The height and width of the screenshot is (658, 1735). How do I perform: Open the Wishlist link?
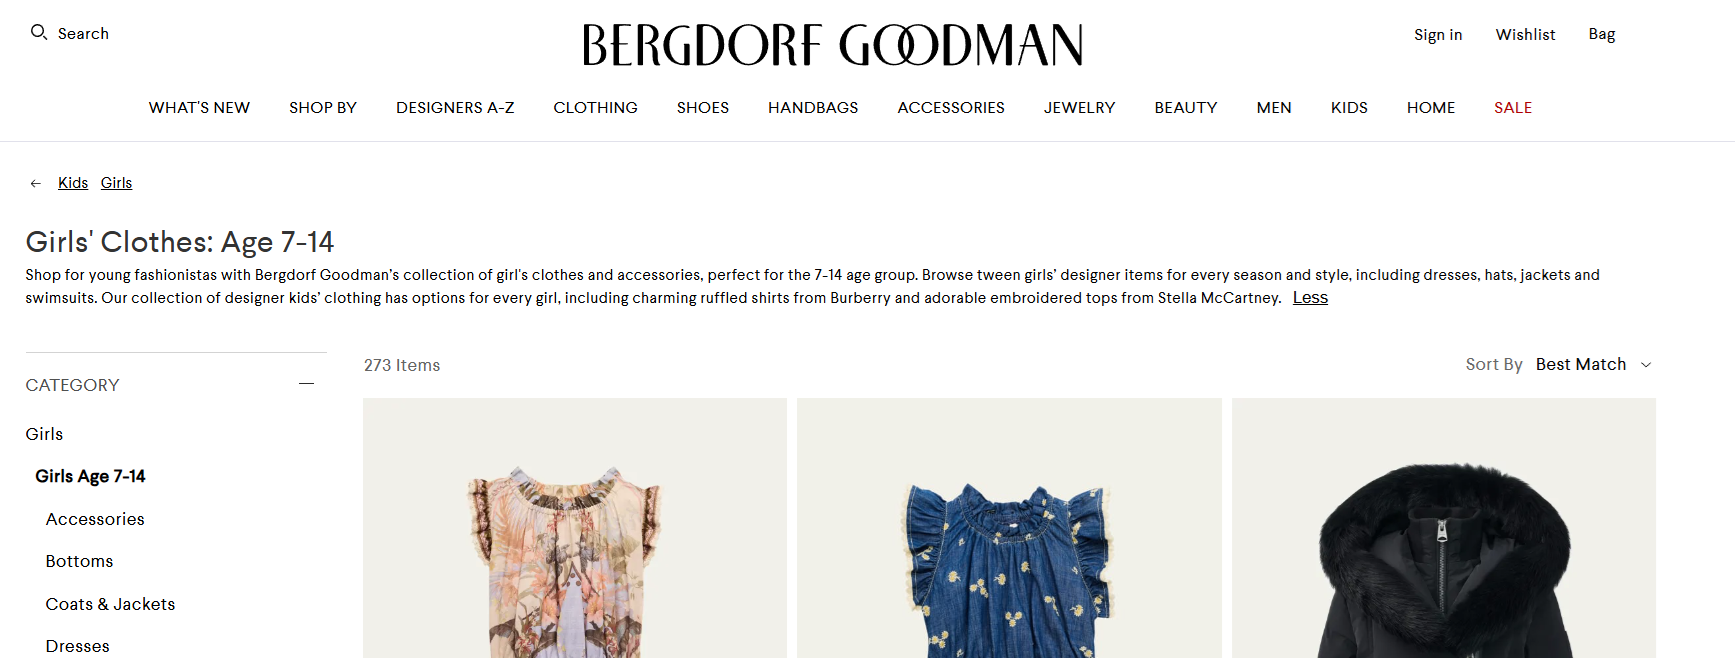pos(1525,35)
